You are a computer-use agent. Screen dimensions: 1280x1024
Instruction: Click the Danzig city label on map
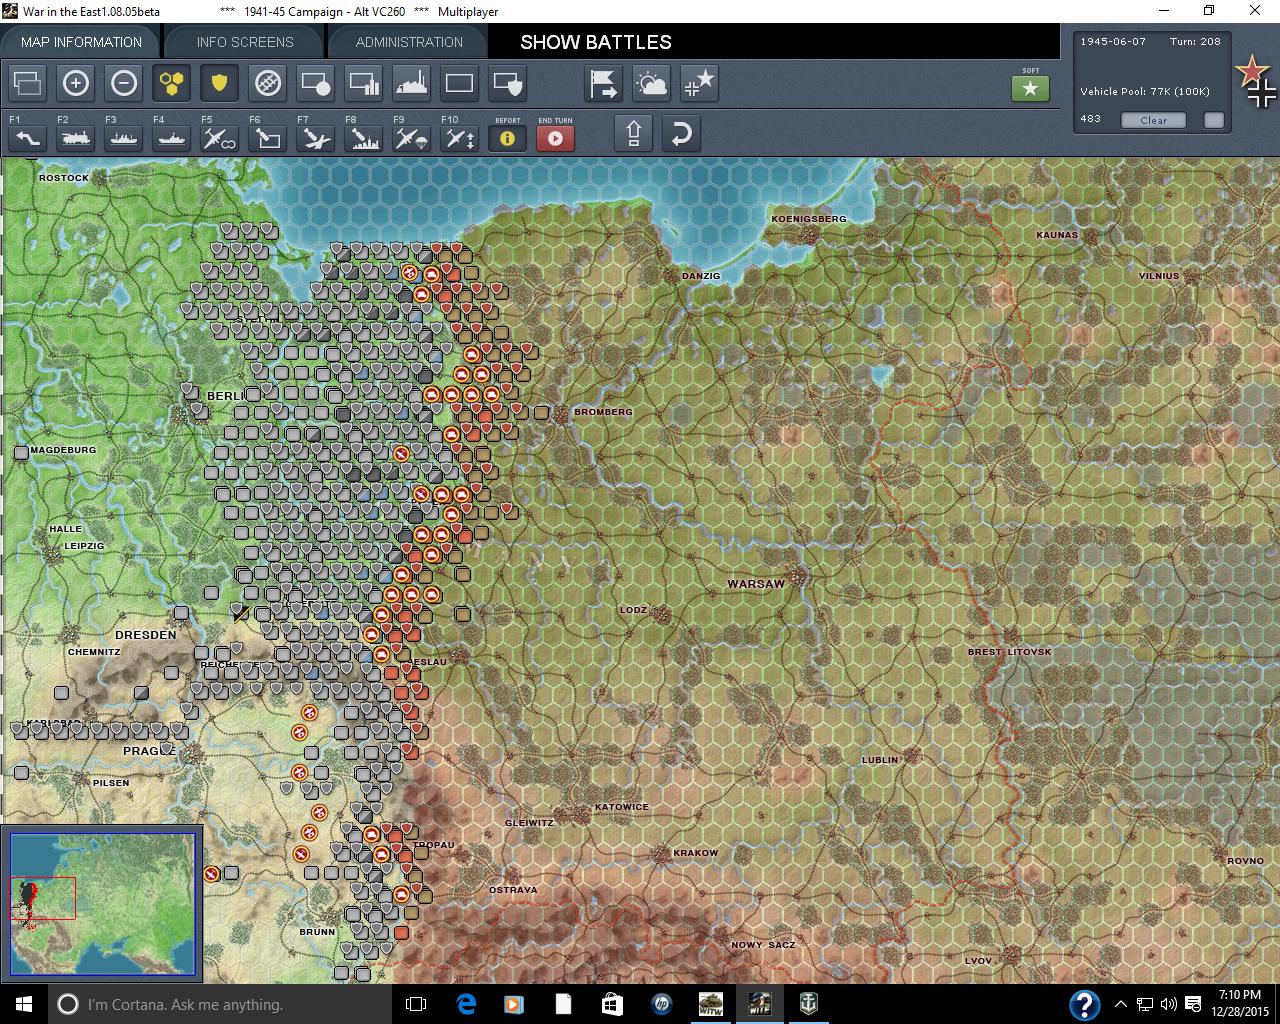(x=701, y=276)
